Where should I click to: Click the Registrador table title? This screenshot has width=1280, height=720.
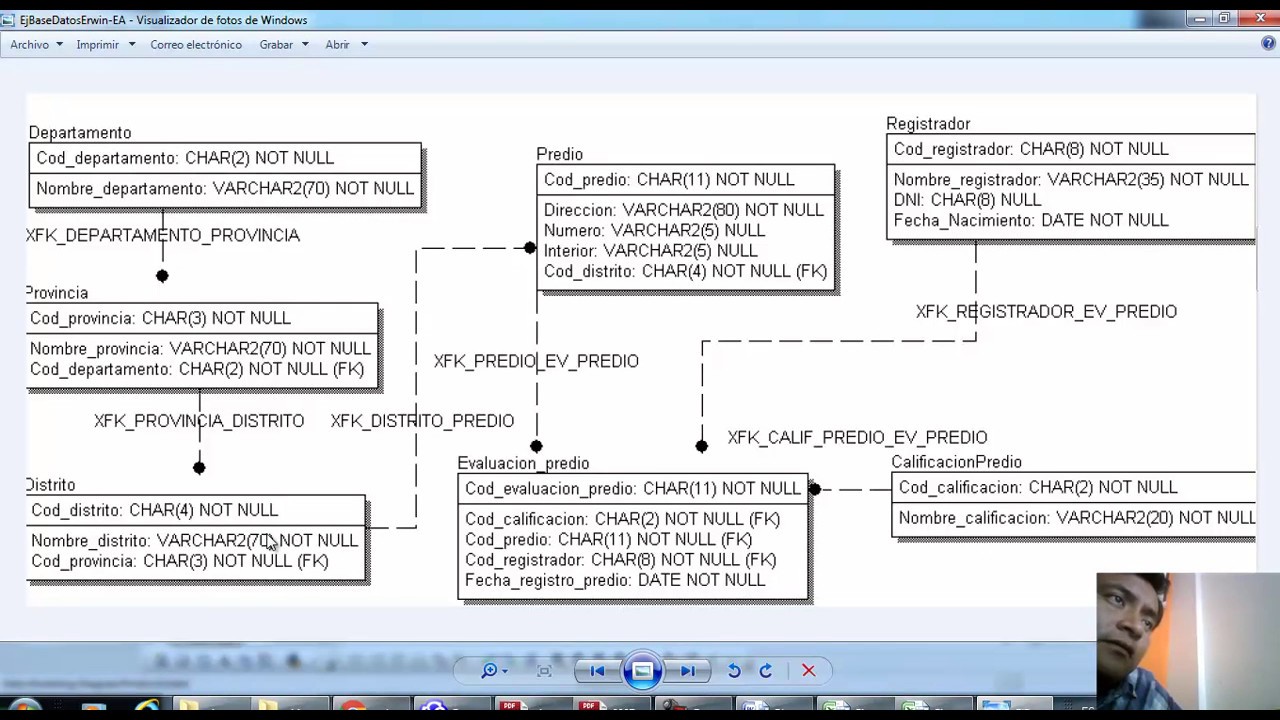(x=928, y=123)
